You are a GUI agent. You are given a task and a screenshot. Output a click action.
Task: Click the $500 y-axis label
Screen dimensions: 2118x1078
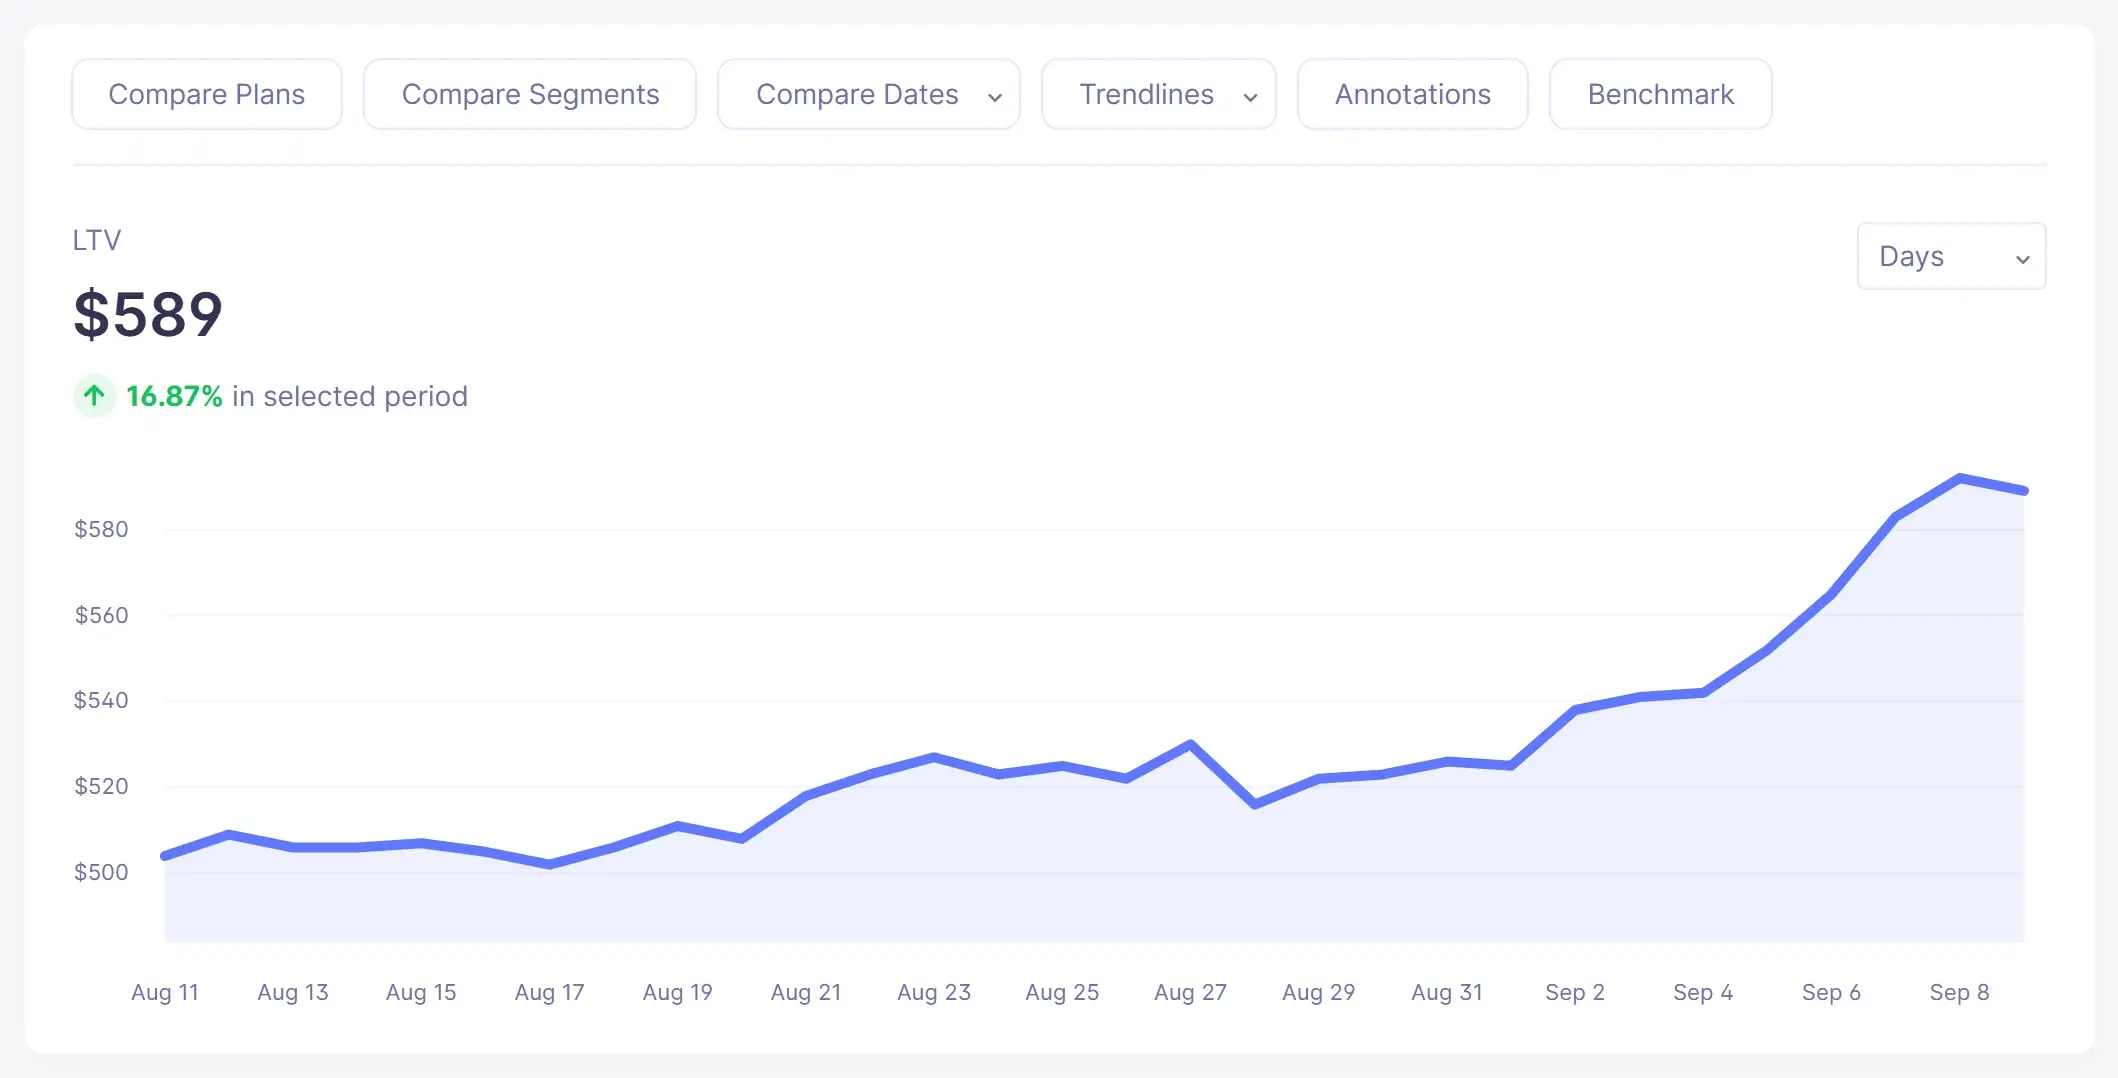point(101,872)
